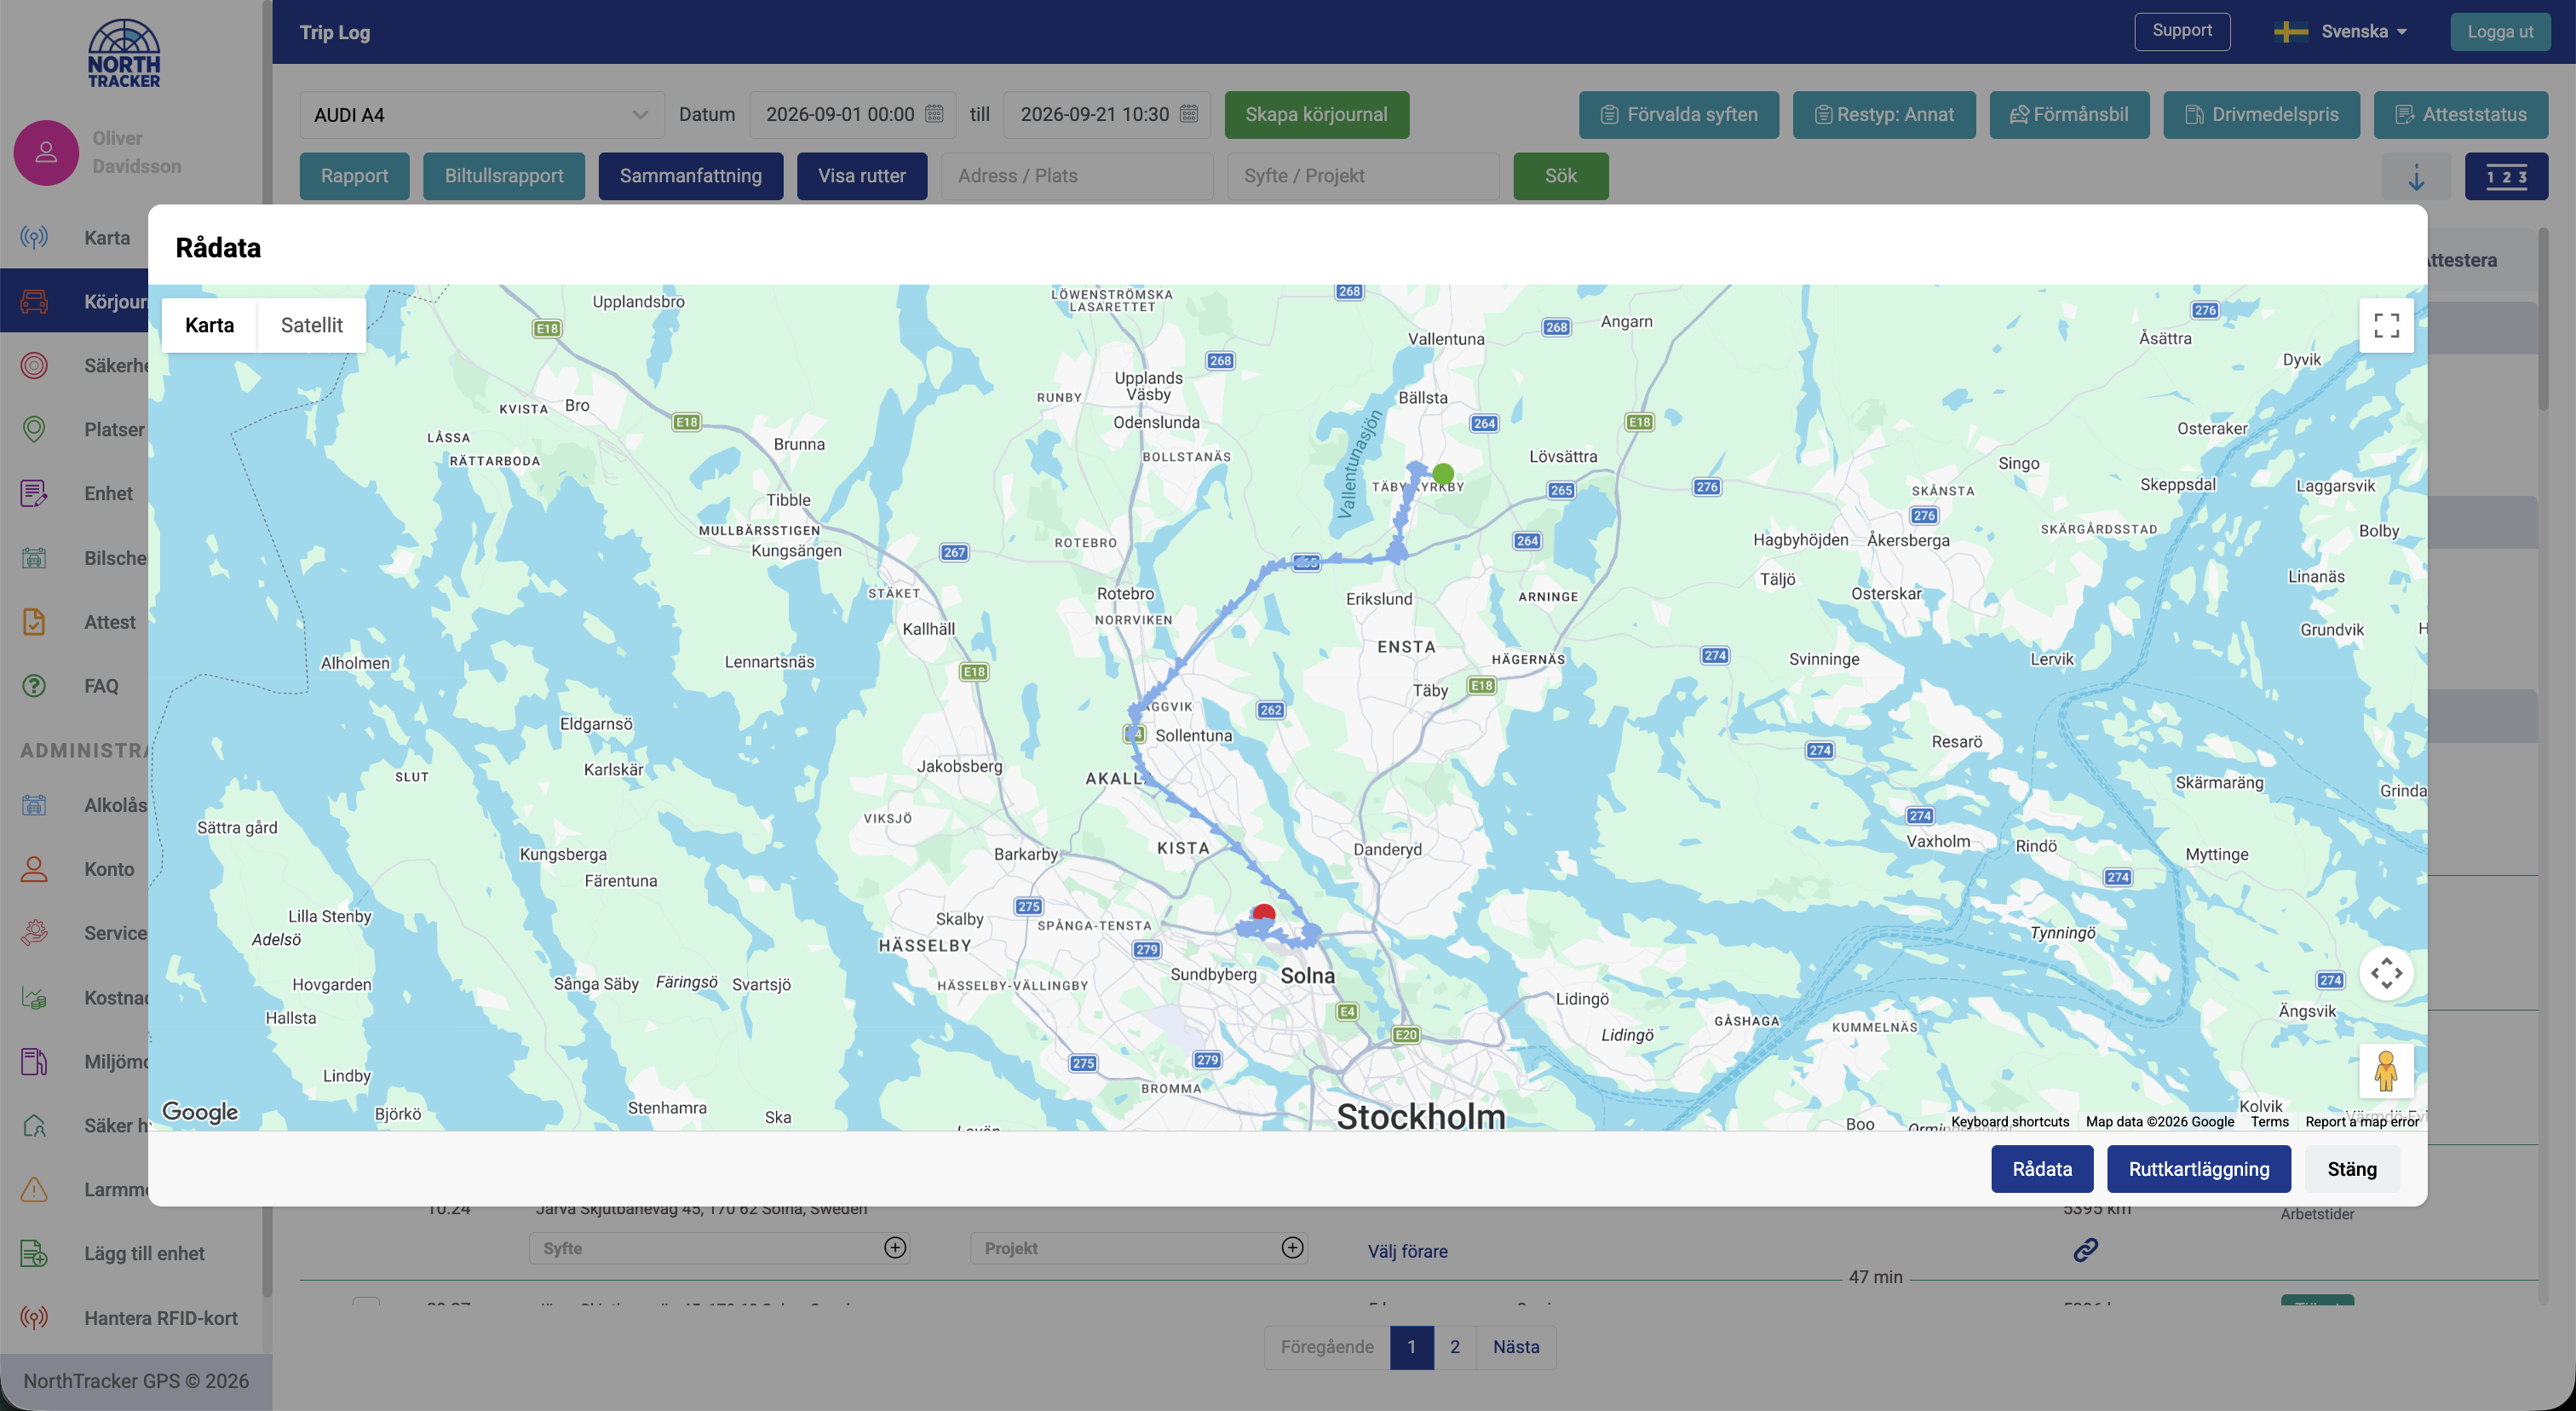Click the Rapport button
Image resolution: width=2576 pixels, height=1411 pixels.
(354, 177)
